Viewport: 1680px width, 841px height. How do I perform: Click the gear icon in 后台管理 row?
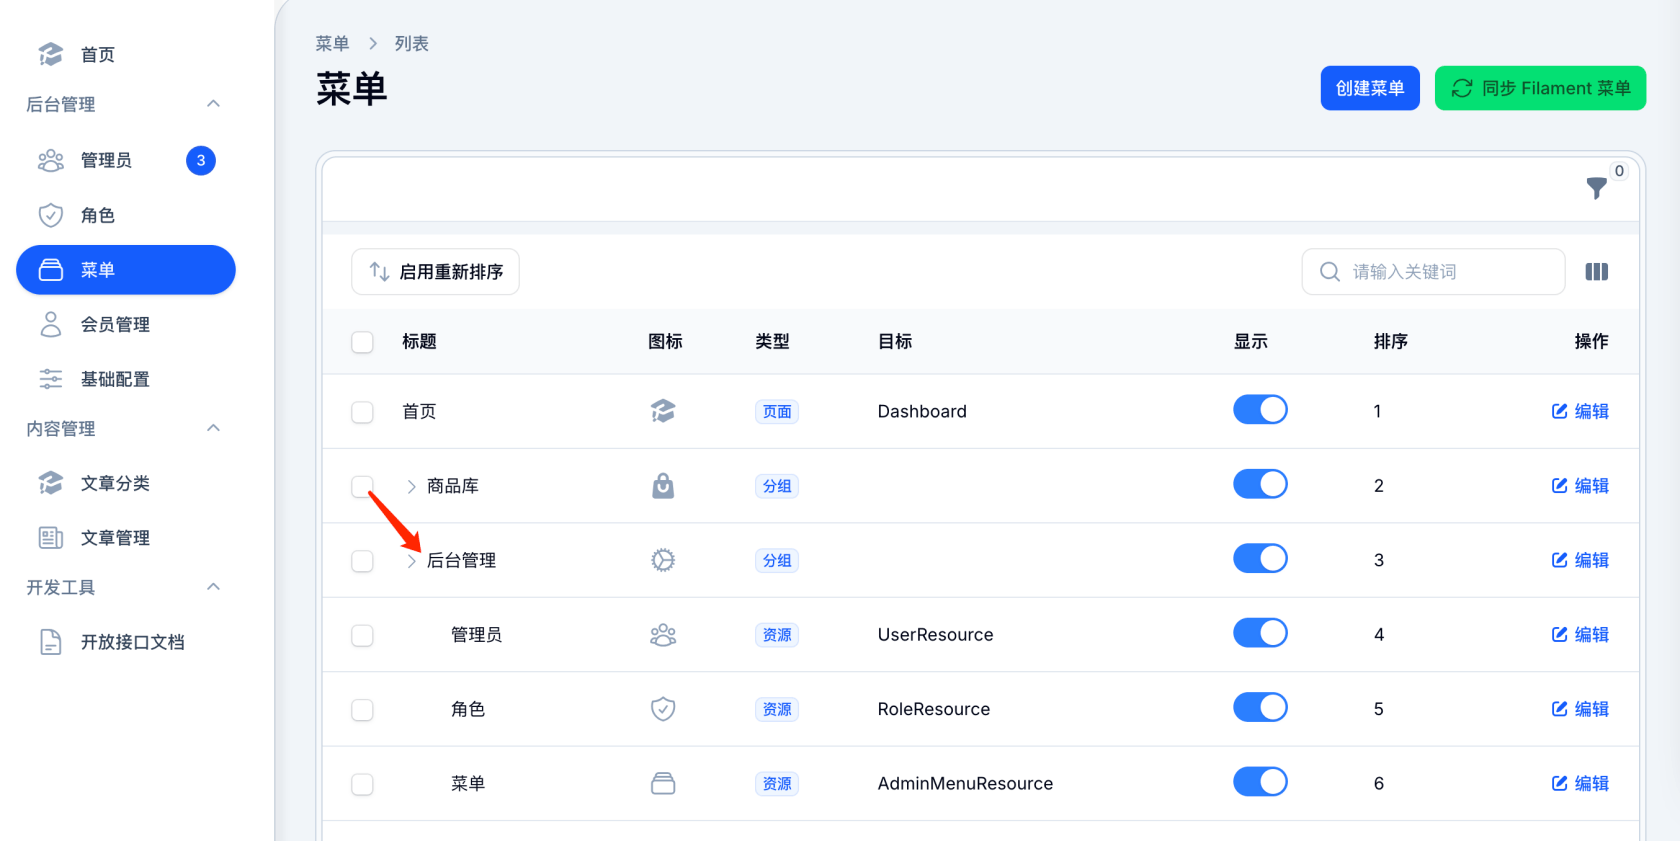[663, 560]
